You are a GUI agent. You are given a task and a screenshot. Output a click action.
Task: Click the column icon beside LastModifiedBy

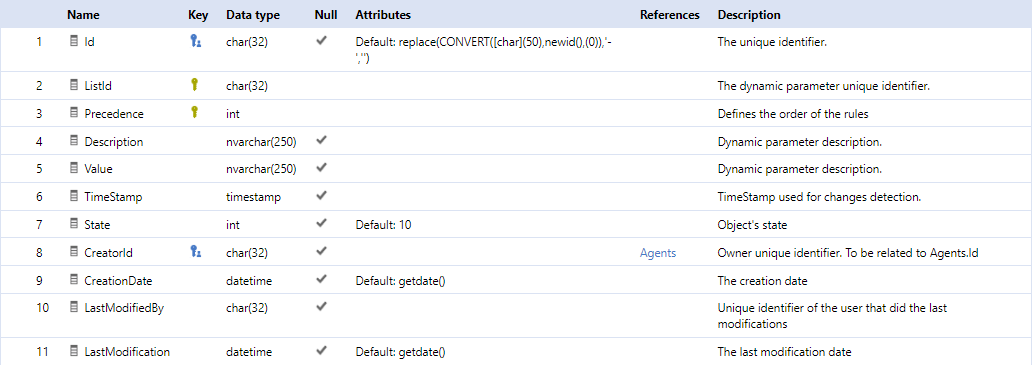tap(74, 308)
